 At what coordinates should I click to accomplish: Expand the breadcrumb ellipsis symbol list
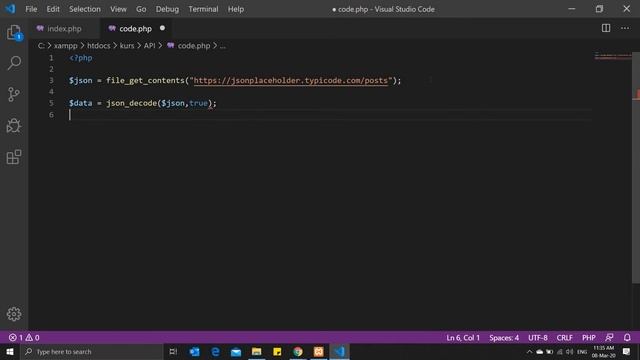coord(222,46)
